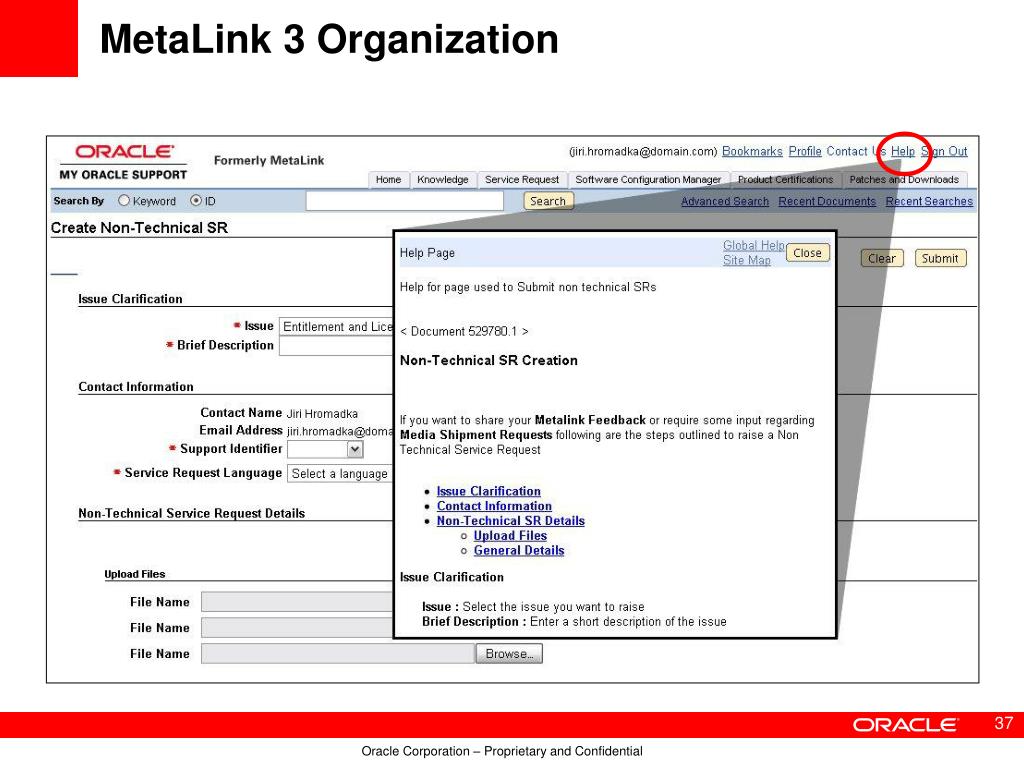Click the search text input field

click(404, 201)
